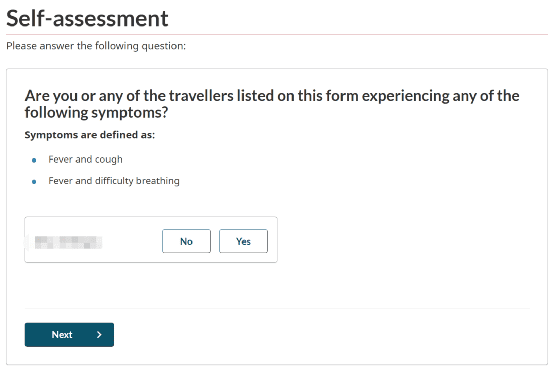
Task: Click the divider line above the Next button
Action: (x=277, y=308)
